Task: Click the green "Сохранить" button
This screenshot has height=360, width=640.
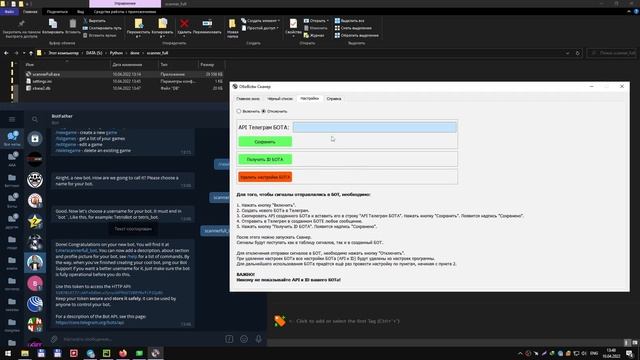Action: 265,142
